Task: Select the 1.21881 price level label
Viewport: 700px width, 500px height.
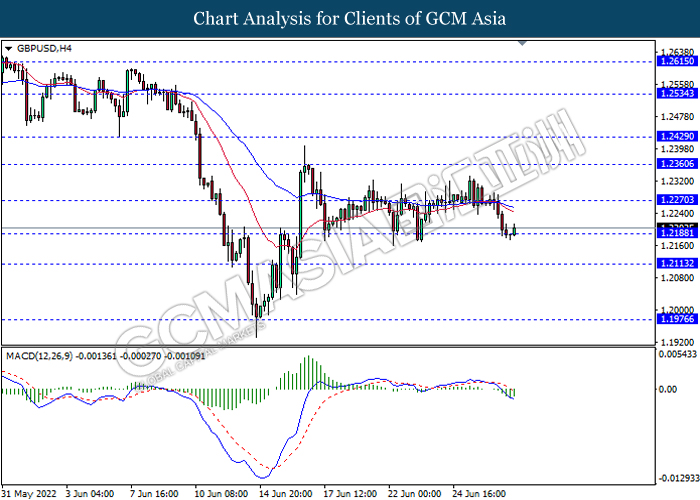Action: [x=678, y=233]
